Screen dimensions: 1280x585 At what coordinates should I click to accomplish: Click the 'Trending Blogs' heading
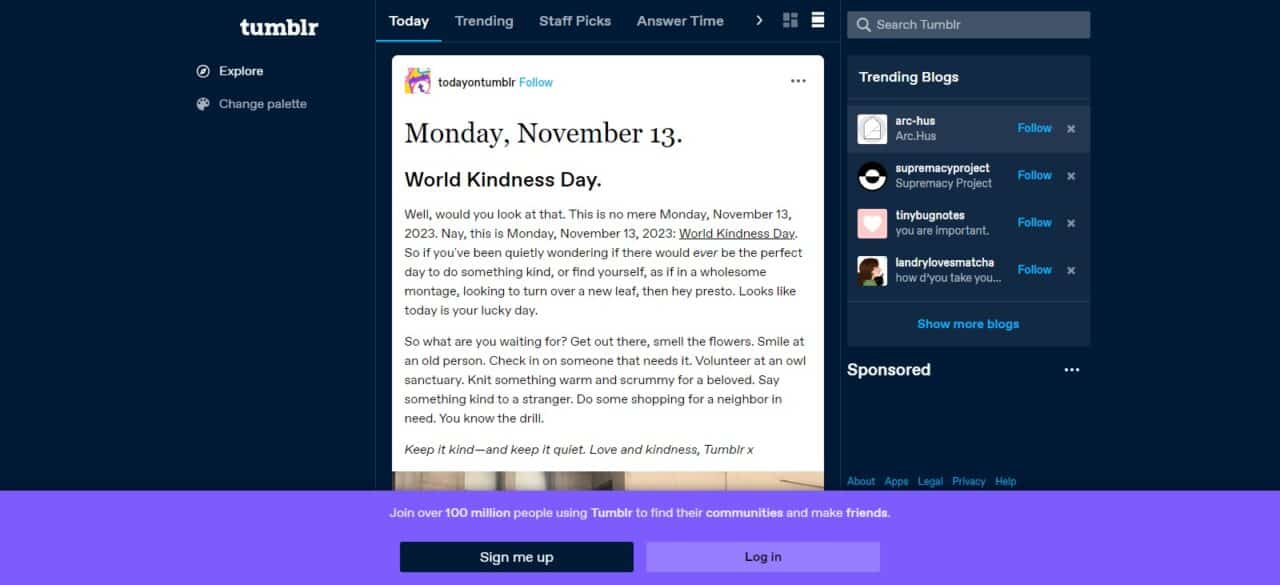point(908,77)
